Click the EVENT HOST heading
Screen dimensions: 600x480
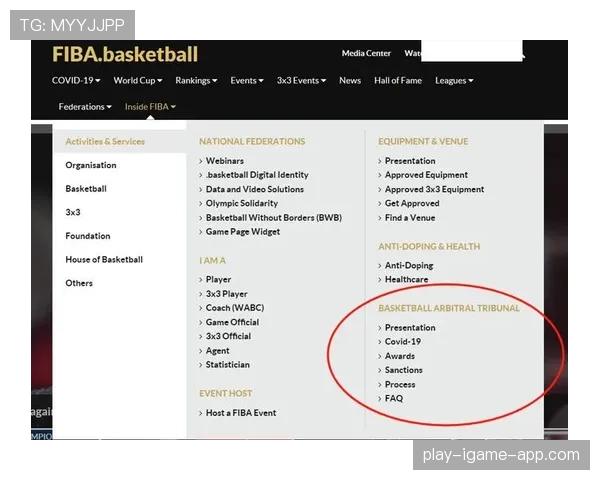[225, 393]
